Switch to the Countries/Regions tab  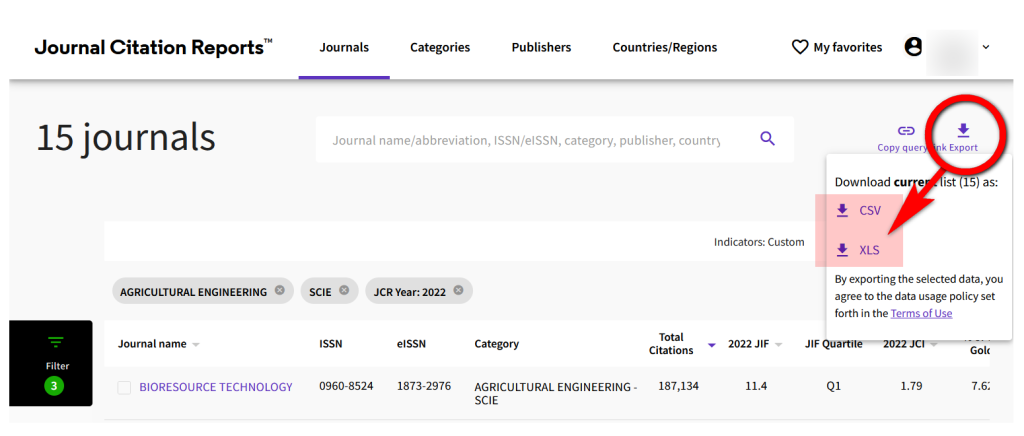coord(665,48)
